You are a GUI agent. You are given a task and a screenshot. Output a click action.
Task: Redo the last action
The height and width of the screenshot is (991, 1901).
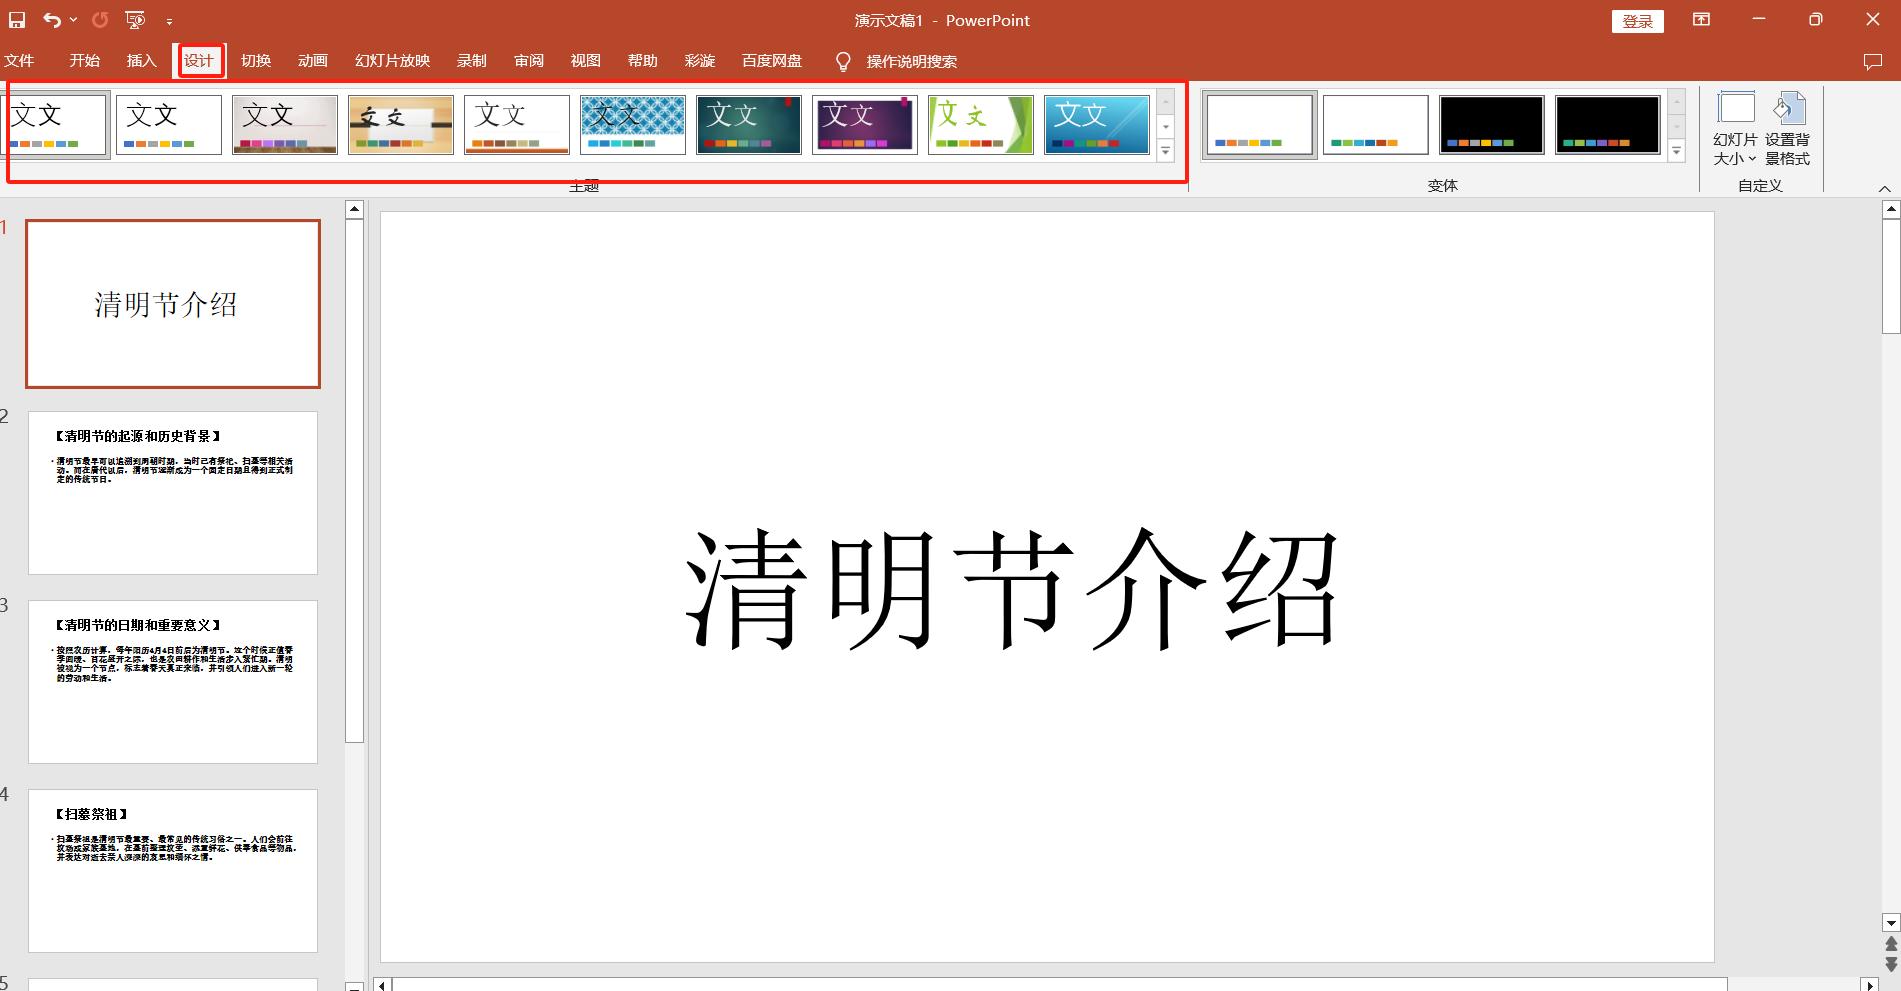coord(98,20)
